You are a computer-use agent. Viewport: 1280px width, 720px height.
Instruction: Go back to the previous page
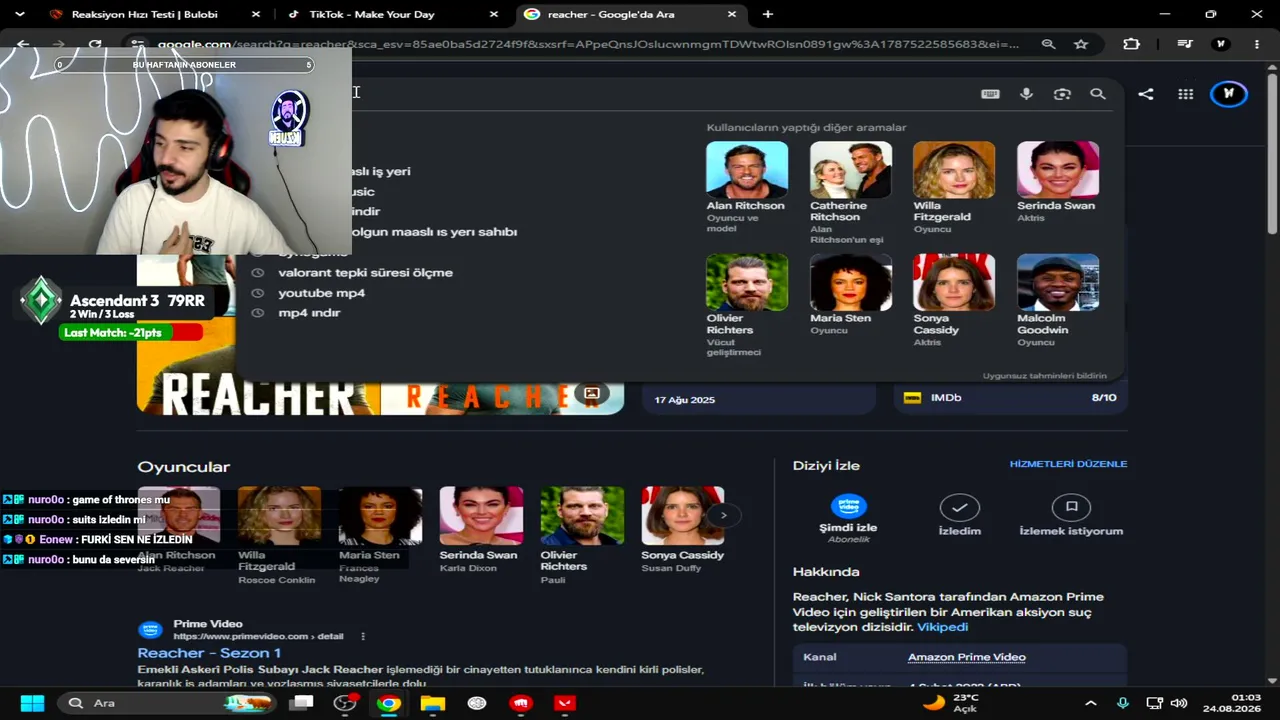click(23, 44)
